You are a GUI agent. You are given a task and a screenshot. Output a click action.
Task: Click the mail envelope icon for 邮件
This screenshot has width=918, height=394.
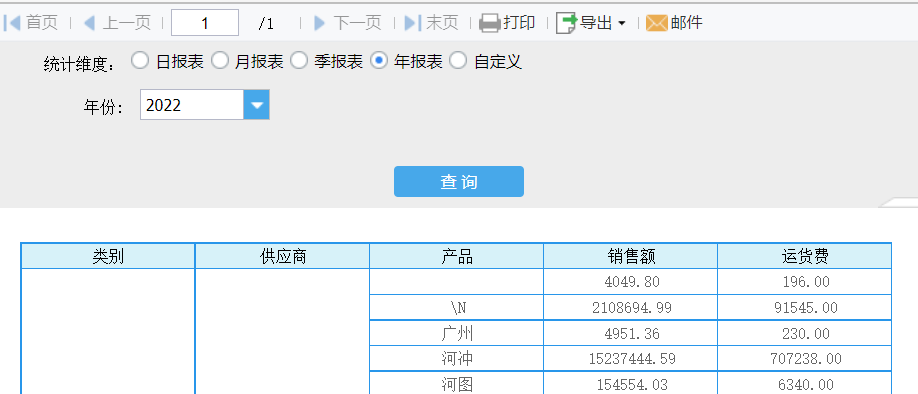point(657,23)
